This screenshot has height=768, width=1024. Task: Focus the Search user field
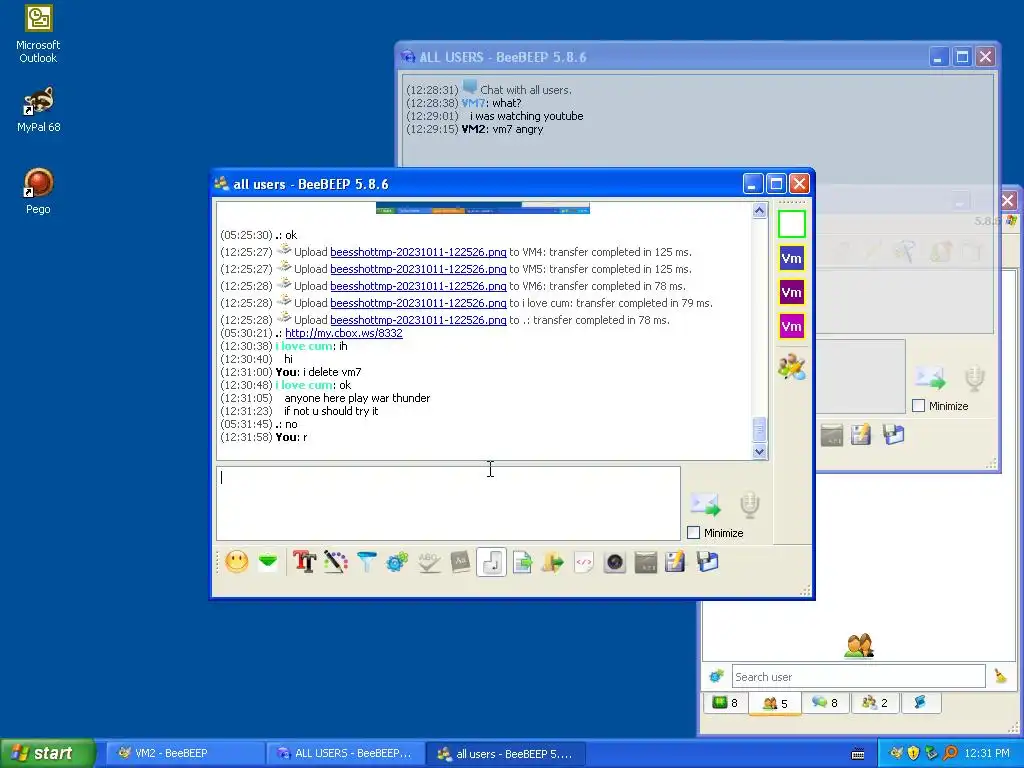click(858, 677)
